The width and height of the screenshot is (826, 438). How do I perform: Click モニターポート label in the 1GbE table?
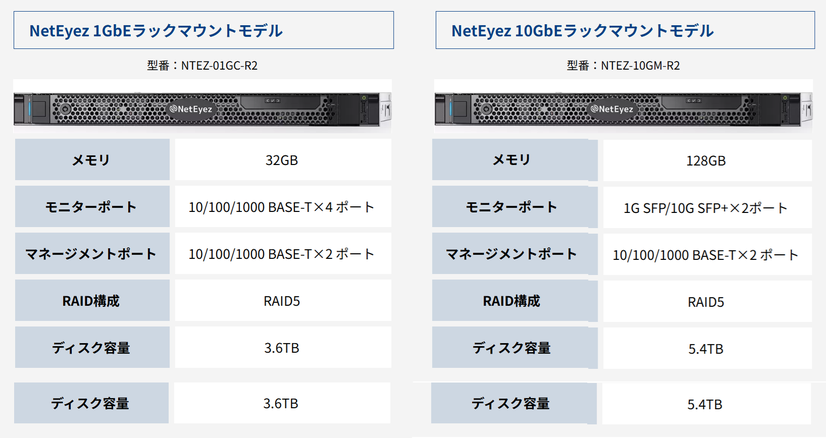click(92, 207)
